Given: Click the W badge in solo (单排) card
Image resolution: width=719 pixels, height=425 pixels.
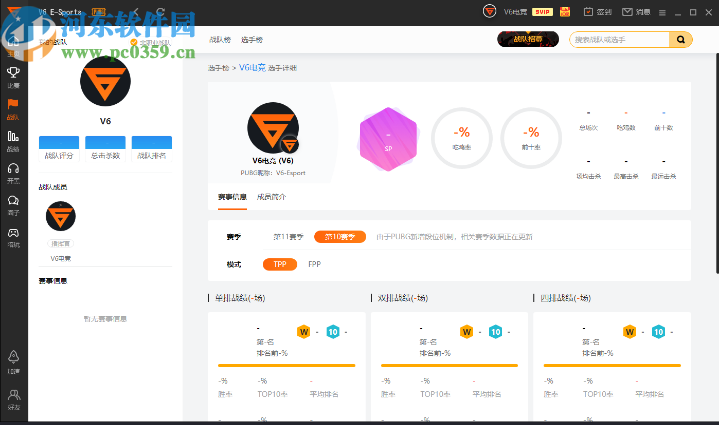Looking at the screenshot, I should [x=304, y=331].
